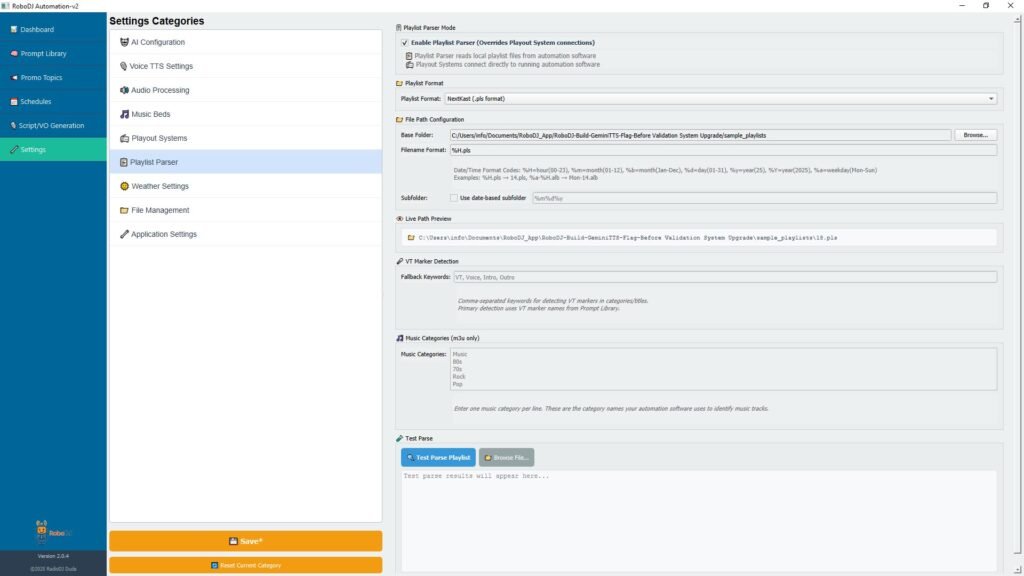Open the File Management category
1024x576 pixels.
tap(160, 210)
